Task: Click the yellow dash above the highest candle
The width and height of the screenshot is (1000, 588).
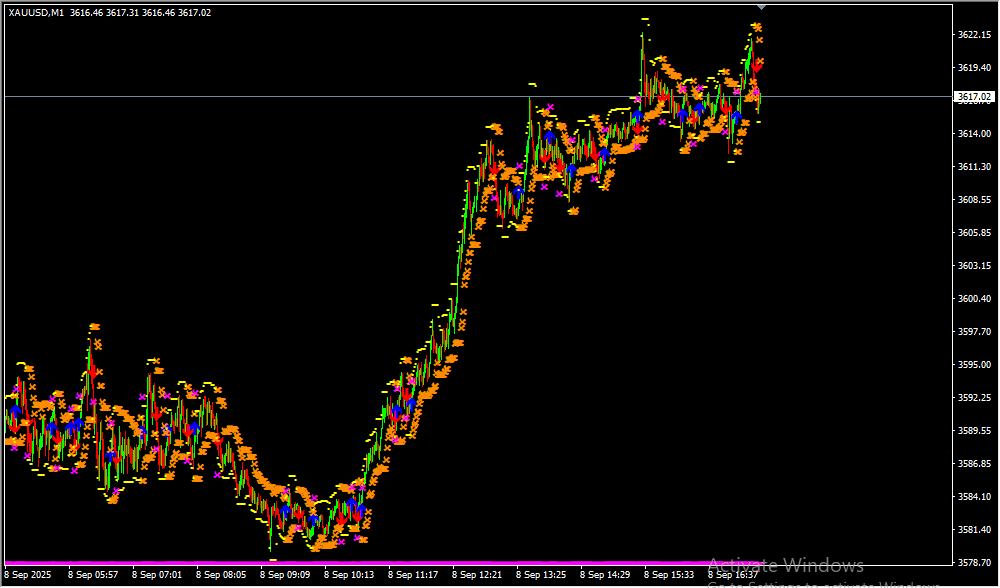Action: pos(645,19)
